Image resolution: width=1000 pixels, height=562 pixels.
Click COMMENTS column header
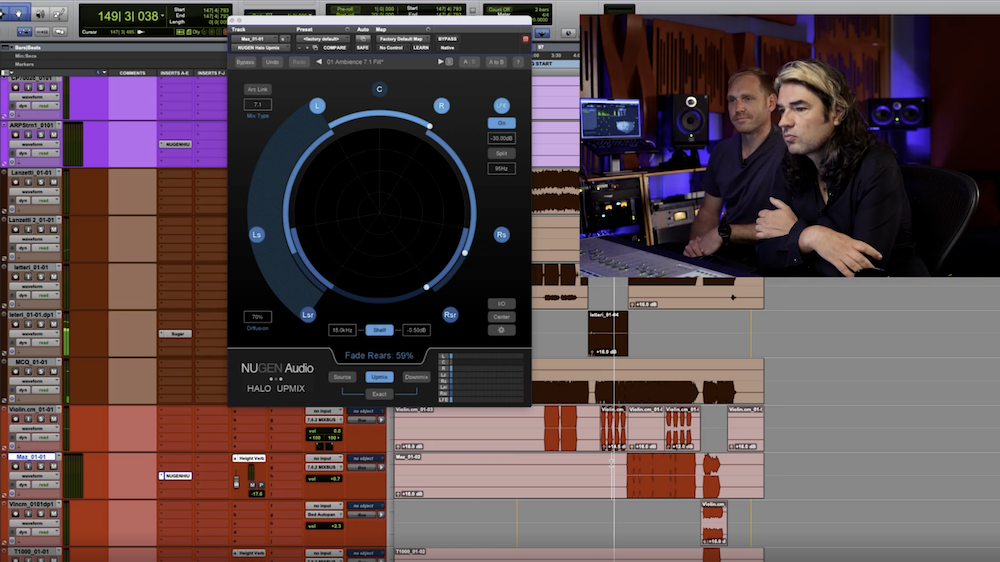[x=133, y=73]
